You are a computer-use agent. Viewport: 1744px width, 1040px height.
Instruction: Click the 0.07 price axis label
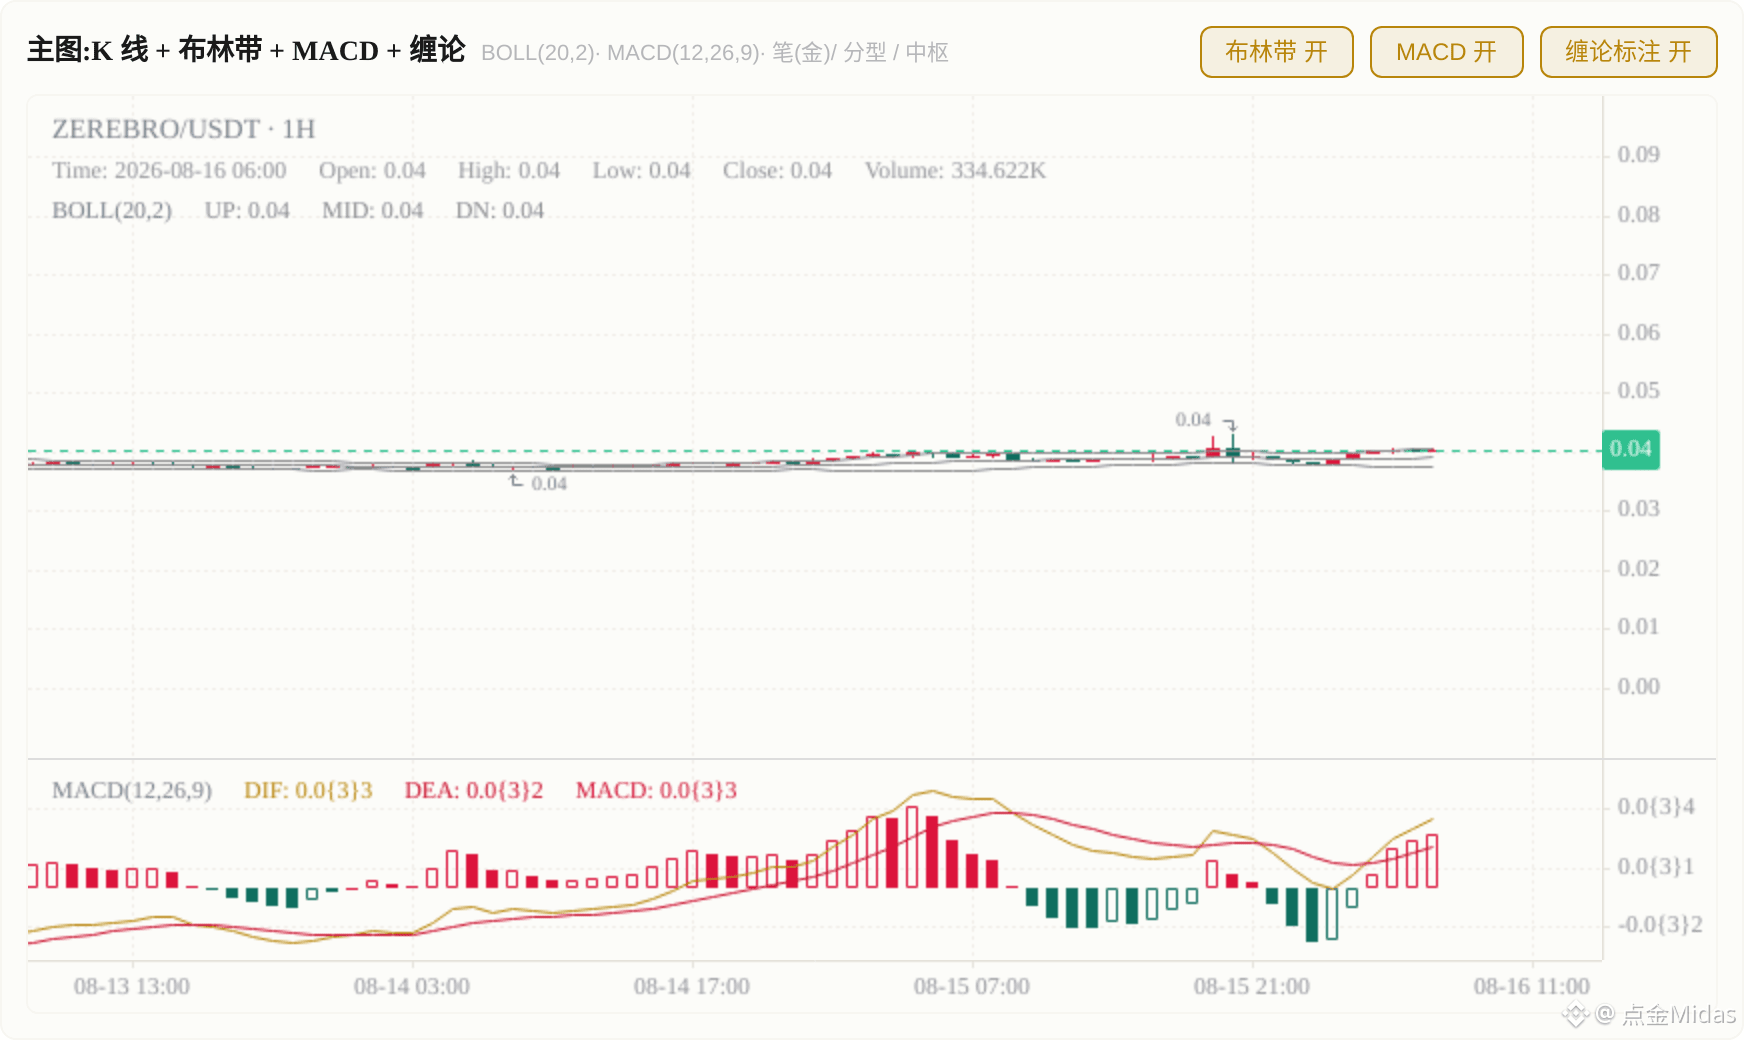click(1638, 273)
